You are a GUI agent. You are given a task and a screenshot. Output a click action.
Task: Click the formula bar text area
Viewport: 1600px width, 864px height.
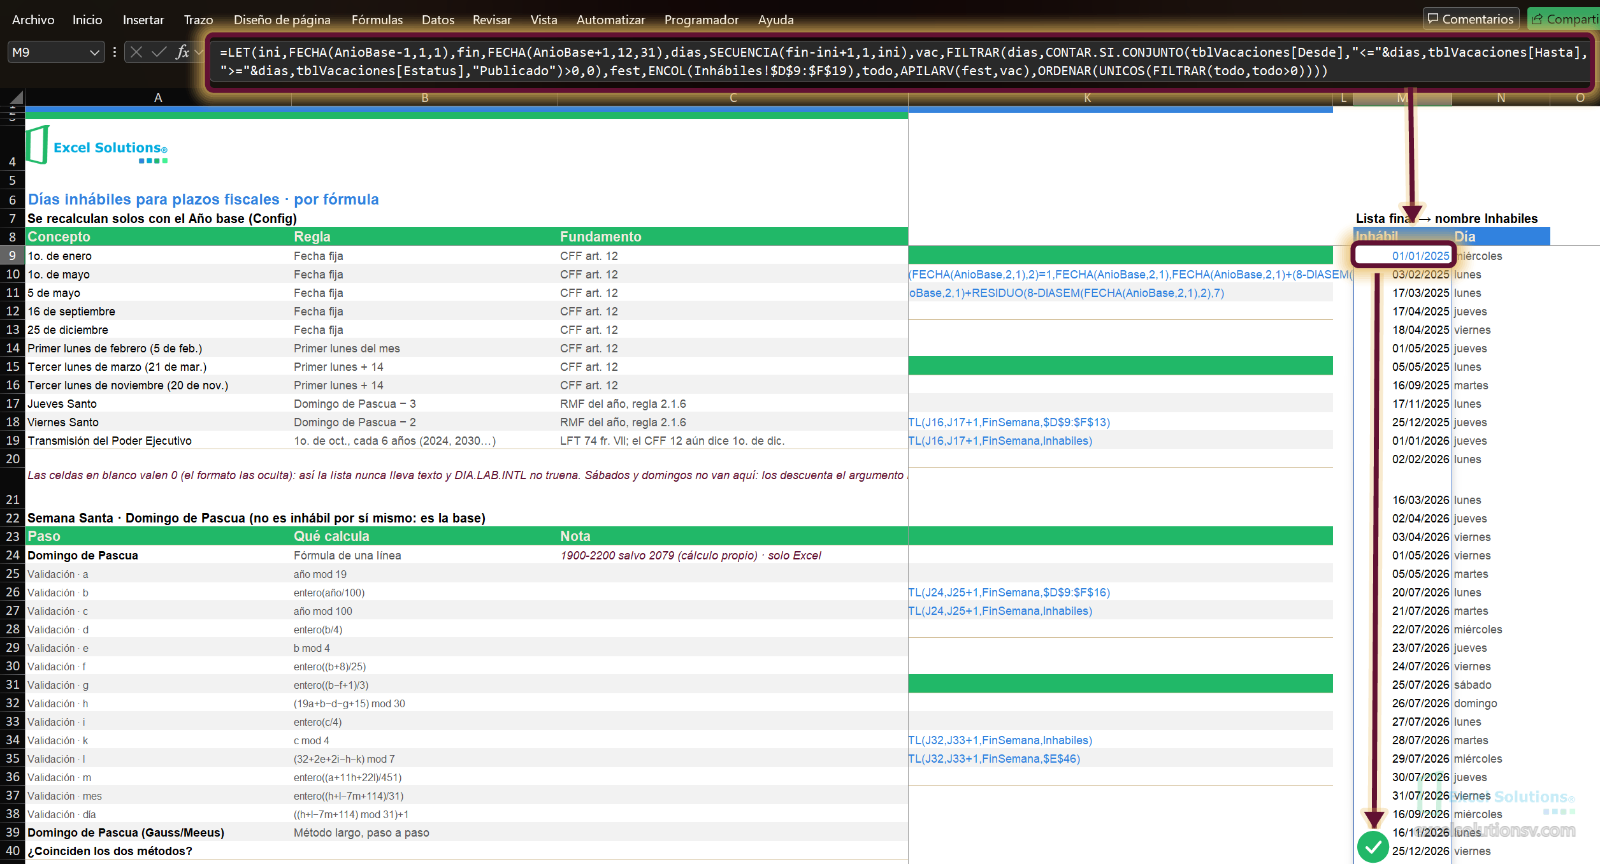click(x=900, y=61)
